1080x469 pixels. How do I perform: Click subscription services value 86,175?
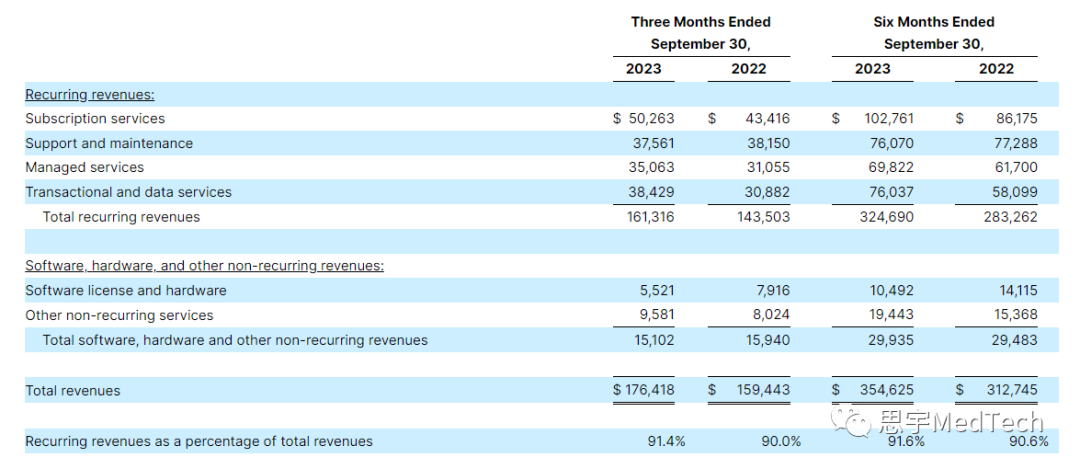(1015, 118)
